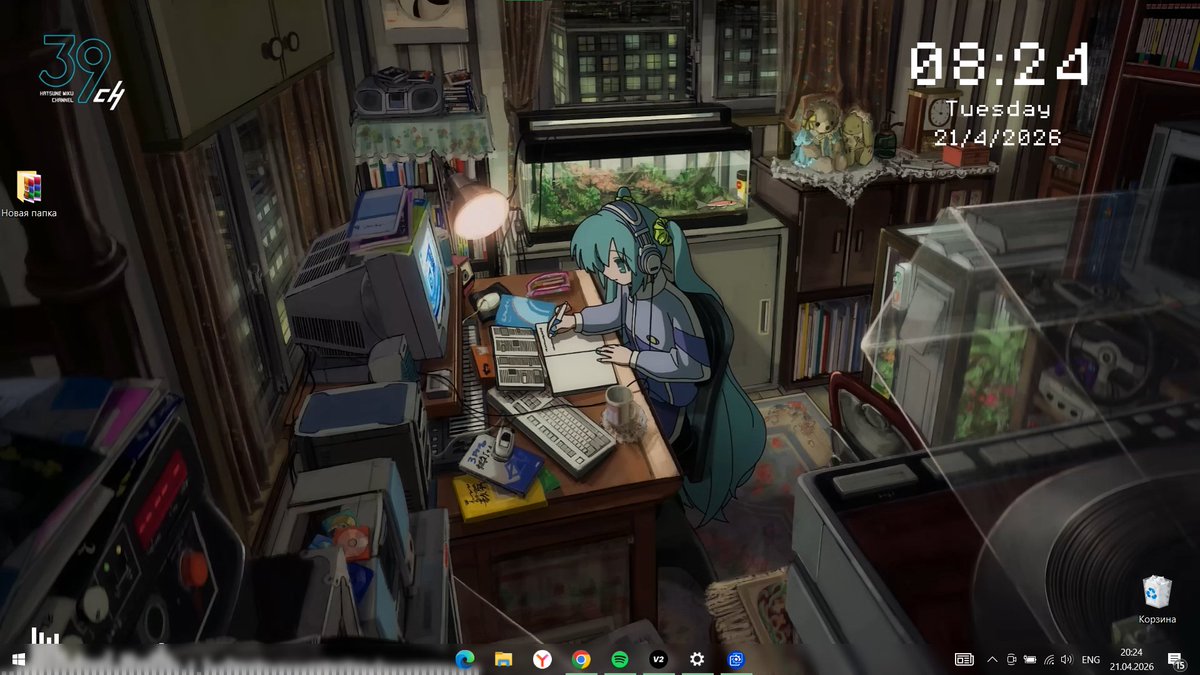Image resolution: width=1200 pixels, height=675 pixels.
Task: Click the Tuesday date widget text
Action: coord(998,109)
